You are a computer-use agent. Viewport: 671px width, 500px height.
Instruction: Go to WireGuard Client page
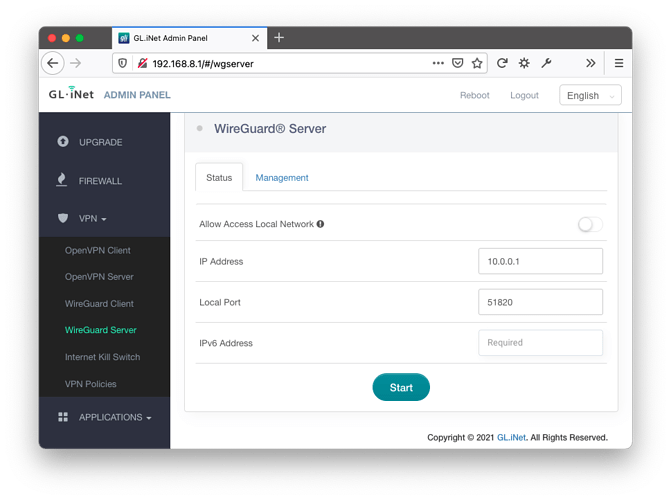click(x=99, y=304)
